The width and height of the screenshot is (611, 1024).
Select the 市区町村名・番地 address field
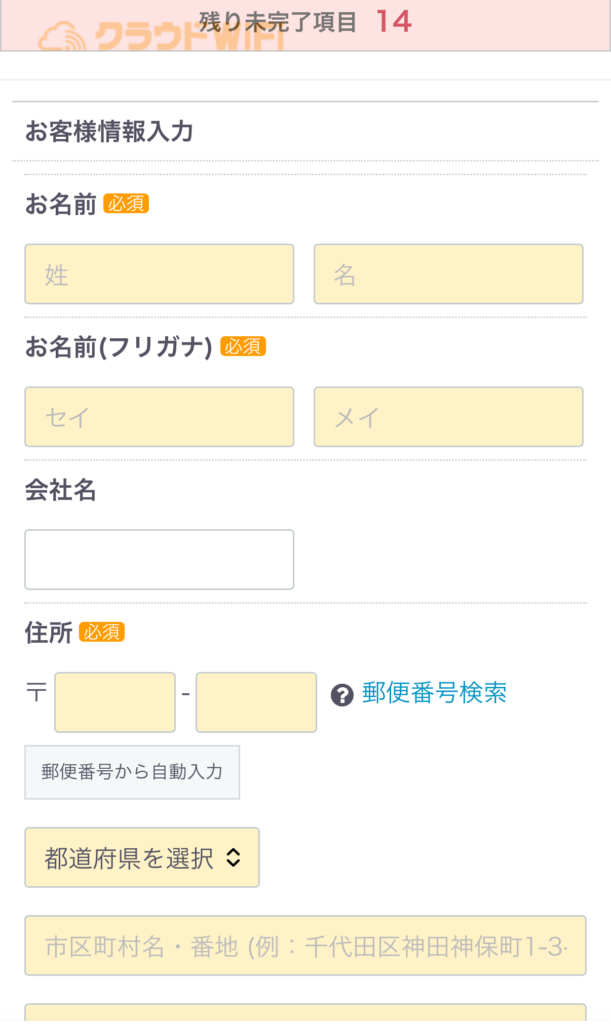305,945
